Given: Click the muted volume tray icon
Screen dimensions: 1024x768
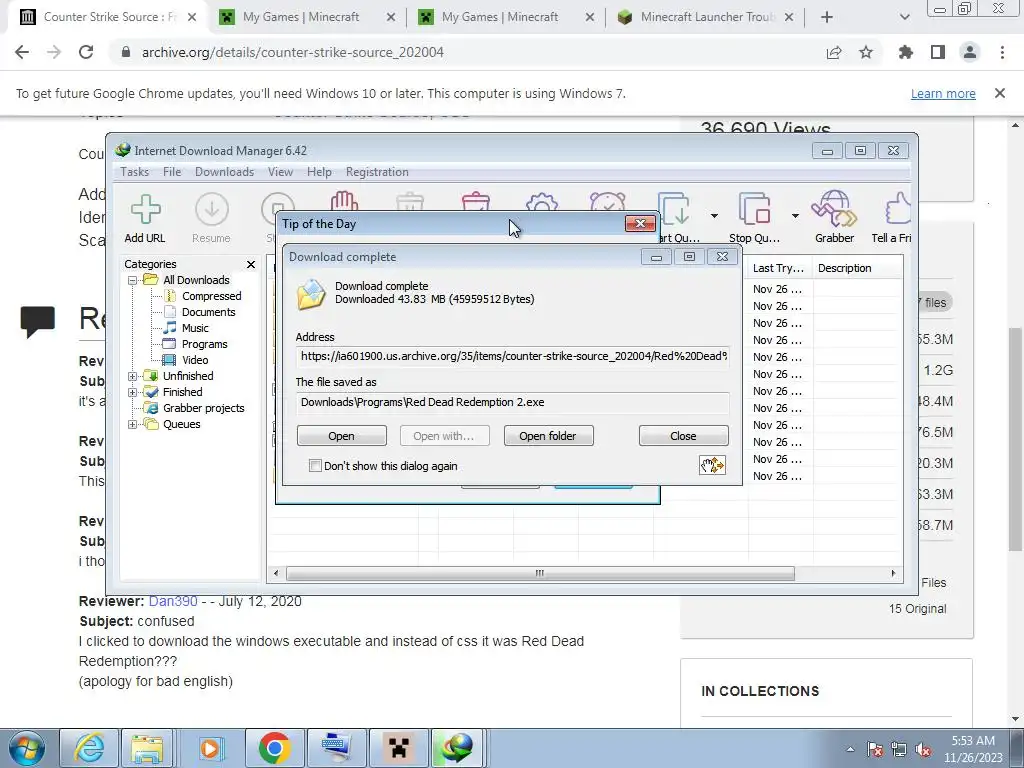Looking at the screenshot, I should pyautogui.click(x=923, y=750).
